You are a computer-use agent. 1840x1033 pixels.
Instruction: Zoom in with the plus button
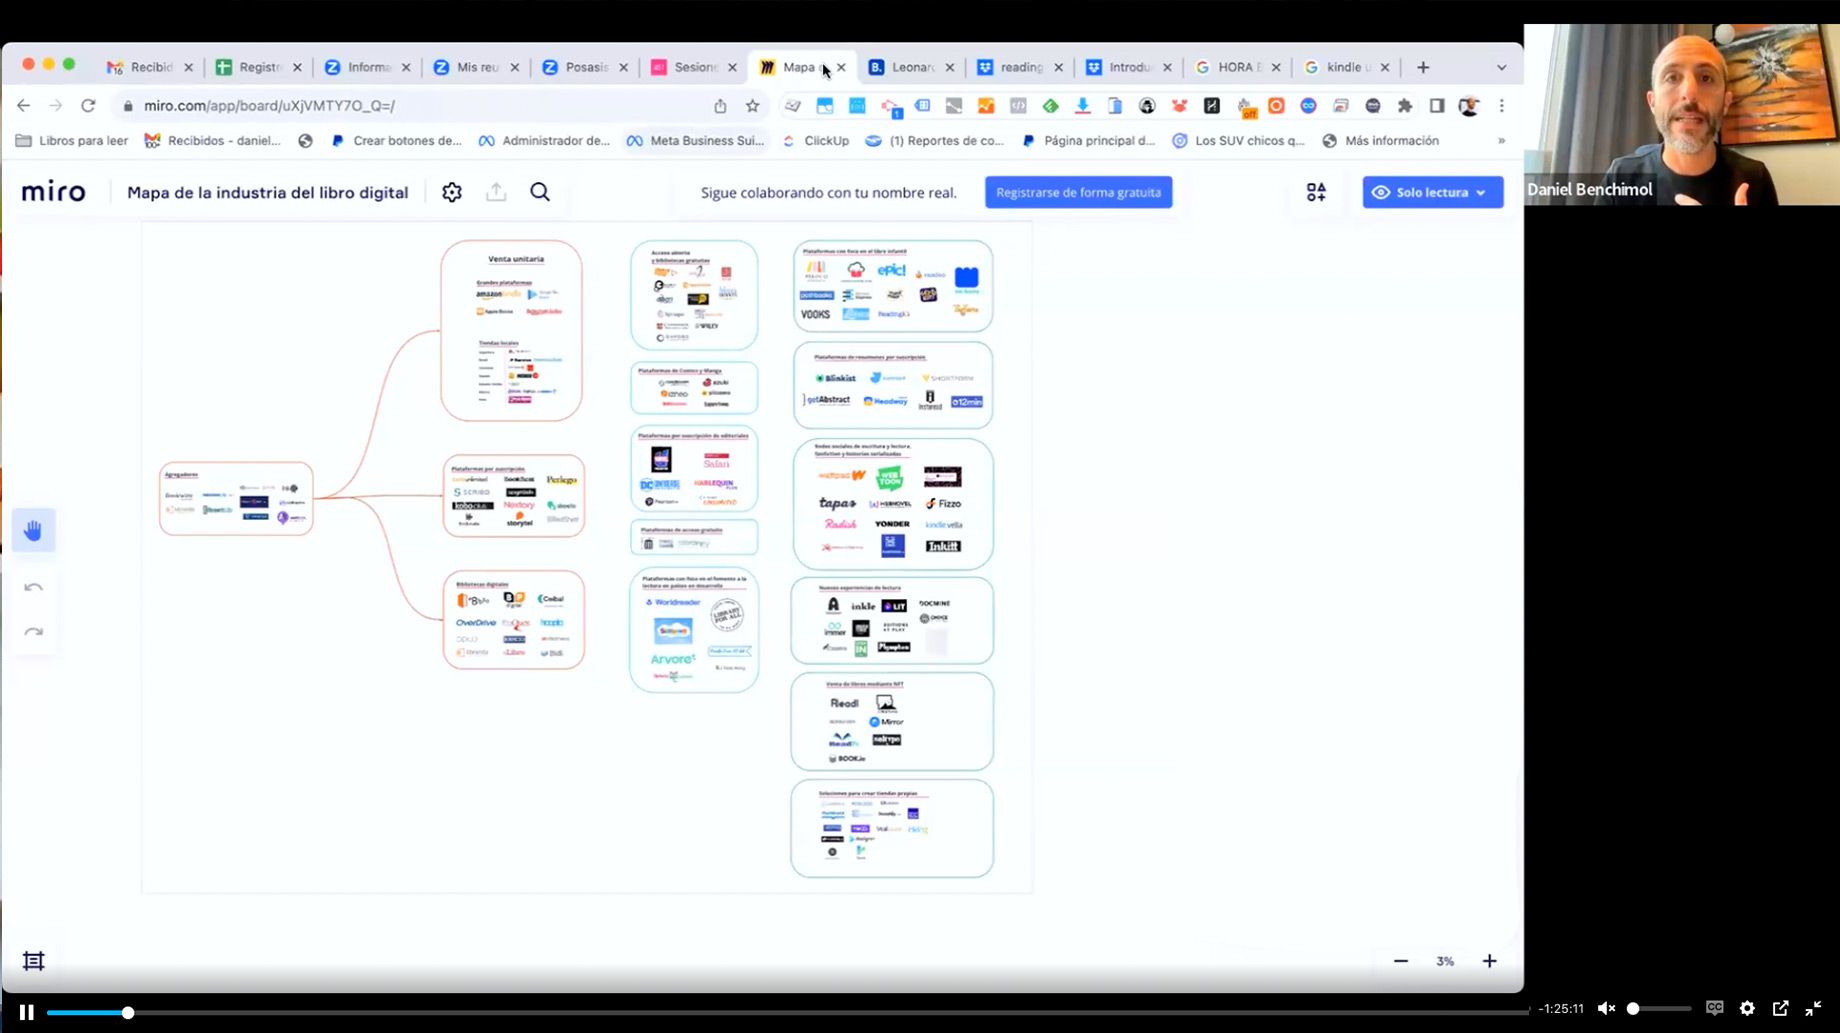pyautogui.click(x=1489, y=961)
